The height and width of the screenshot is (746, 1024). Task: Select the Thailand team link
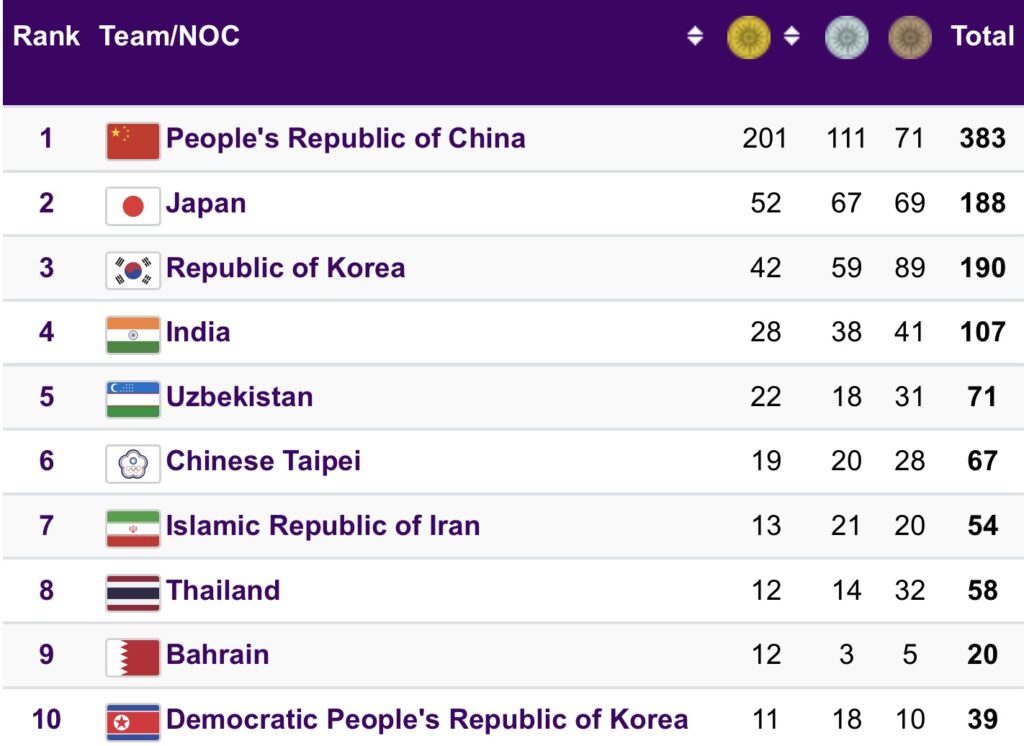pyautogui.click(x=223, y=590)
